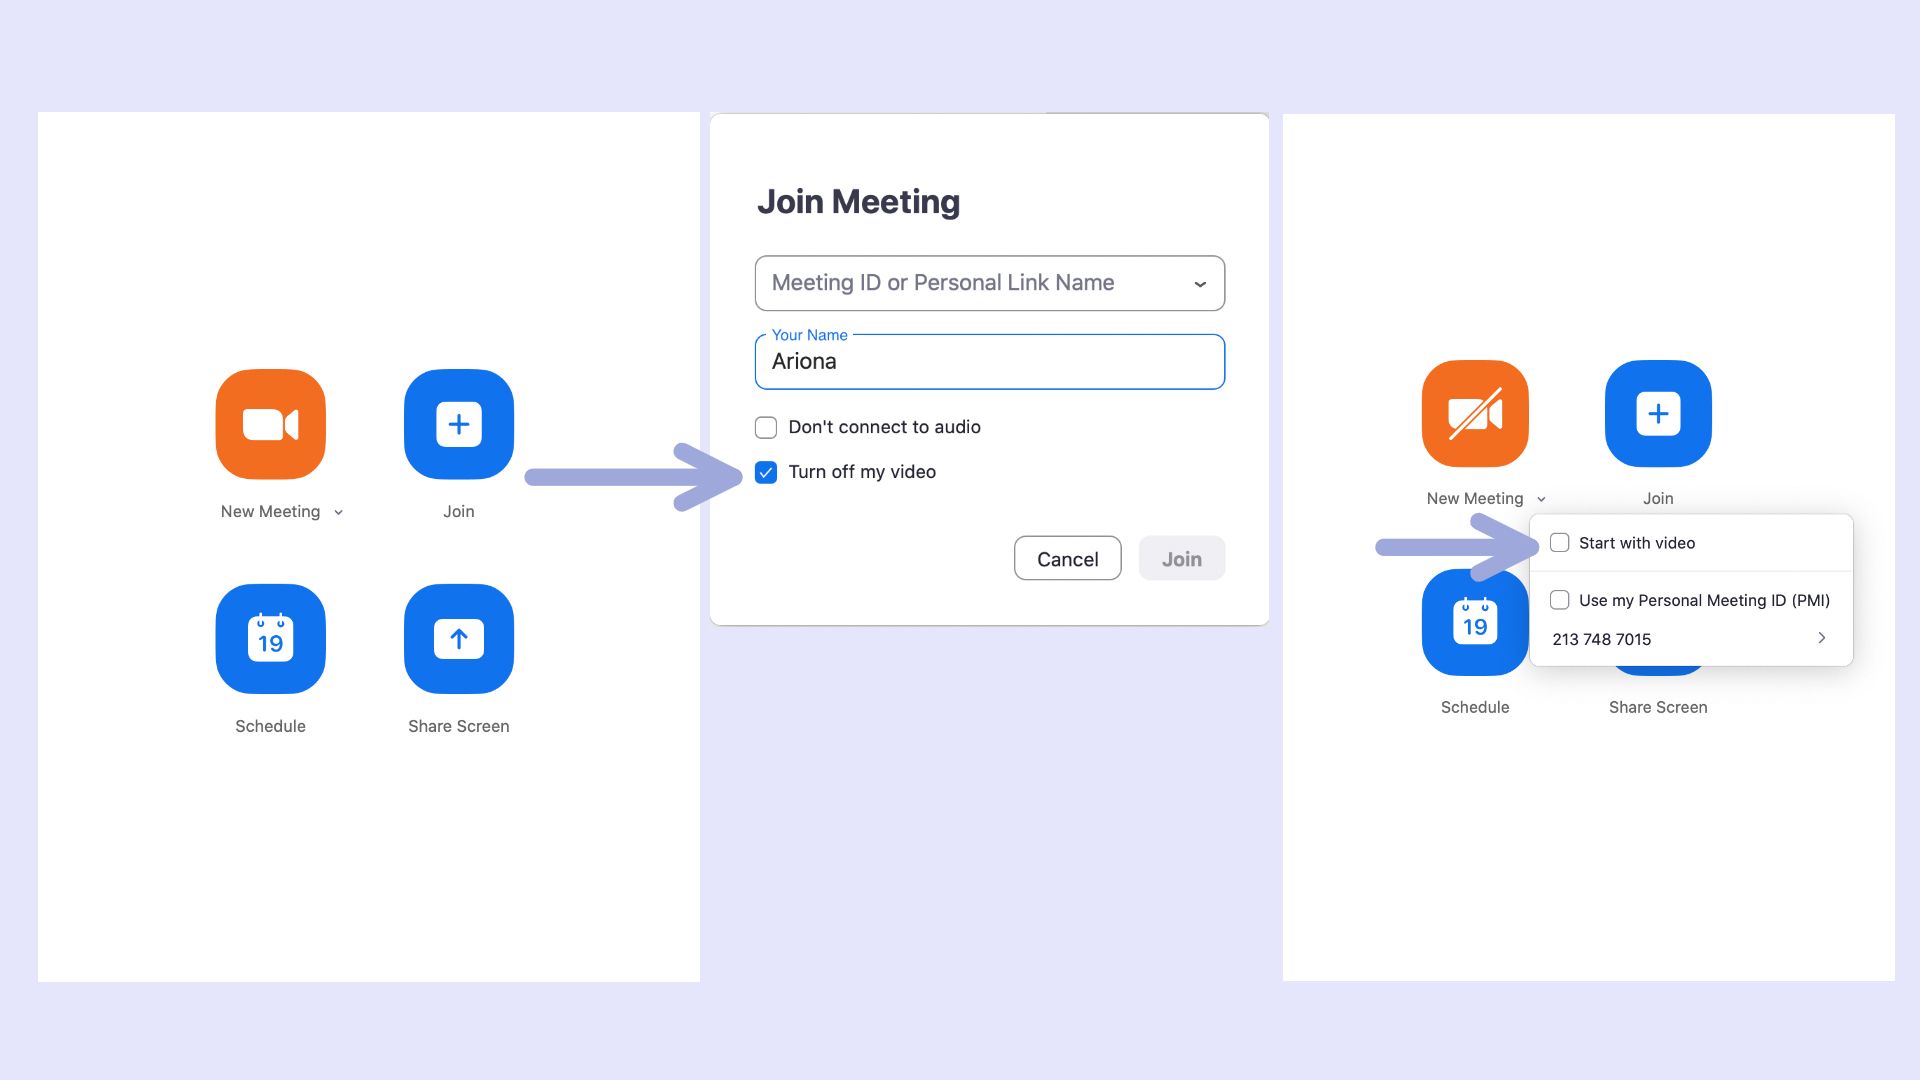The width and height of the screenshot is (1920, 1080).
Task: Click the orange camera-off New Meeting icon
Action: click(x=1475, y=413)
